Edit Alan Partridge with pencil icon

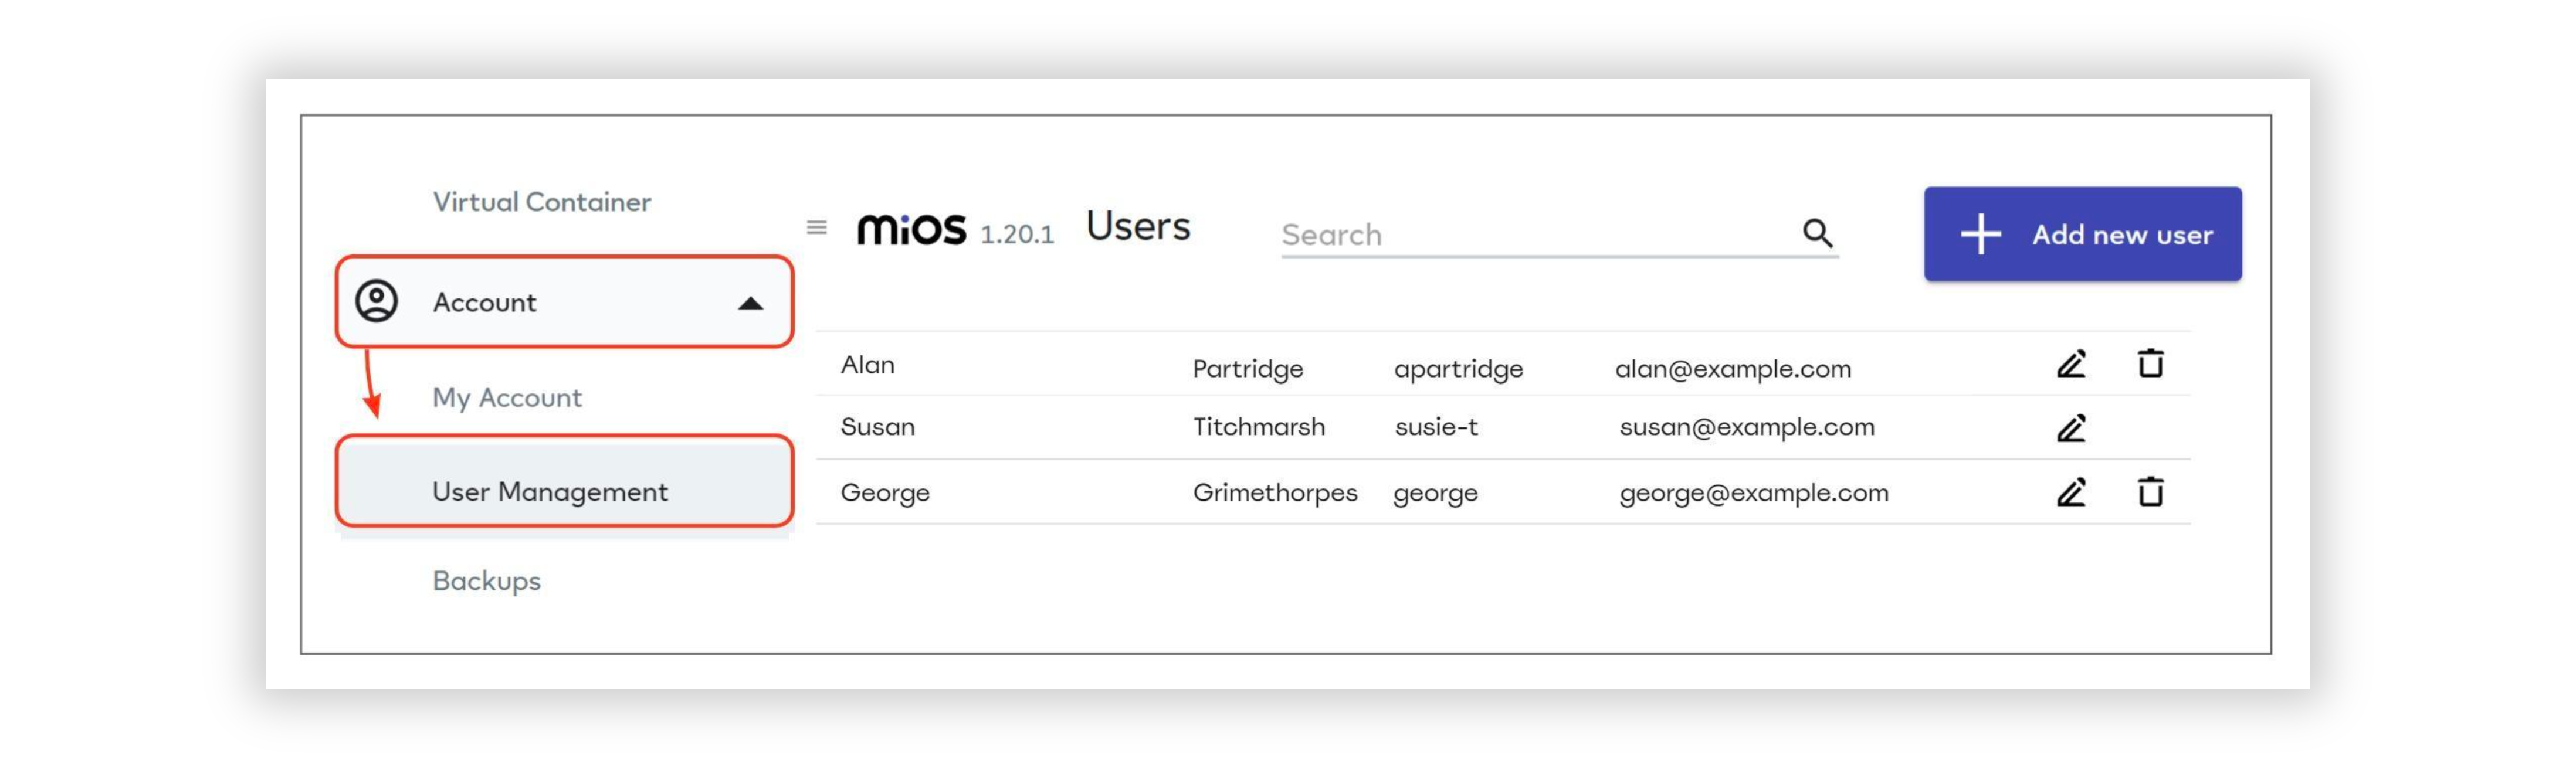2071,364
